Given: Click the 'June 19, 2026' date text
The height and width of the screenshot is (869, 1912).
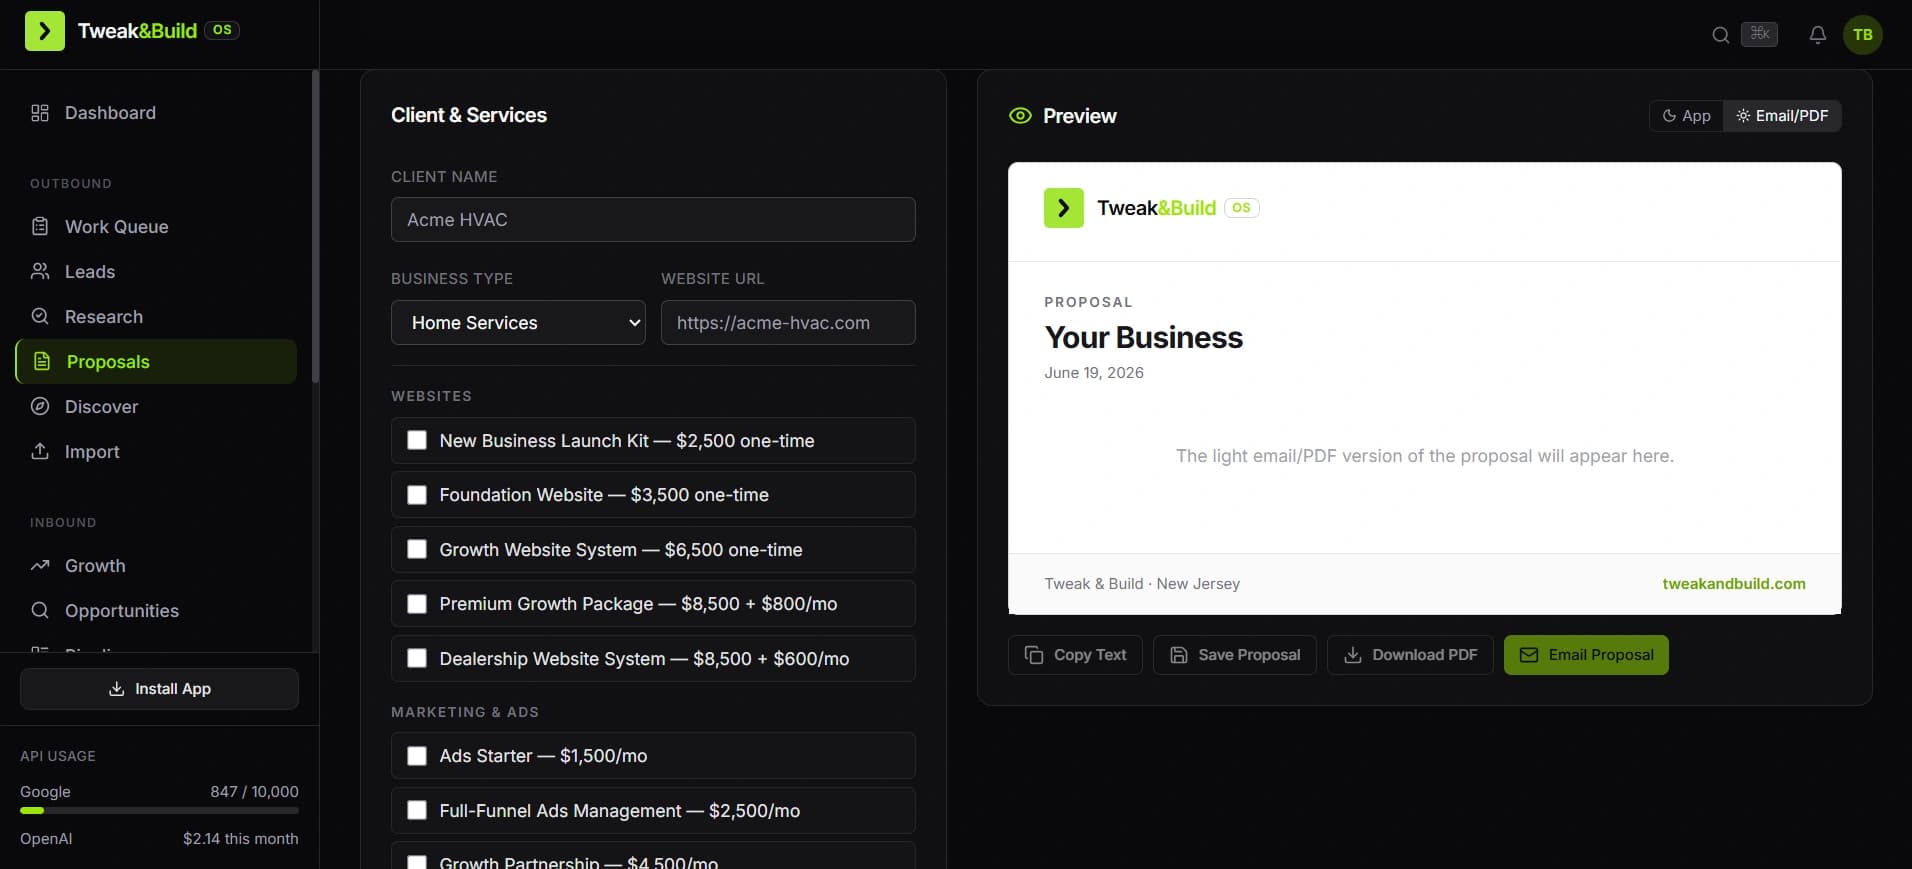Looking at the screenshot, I should pos(1094,373).
